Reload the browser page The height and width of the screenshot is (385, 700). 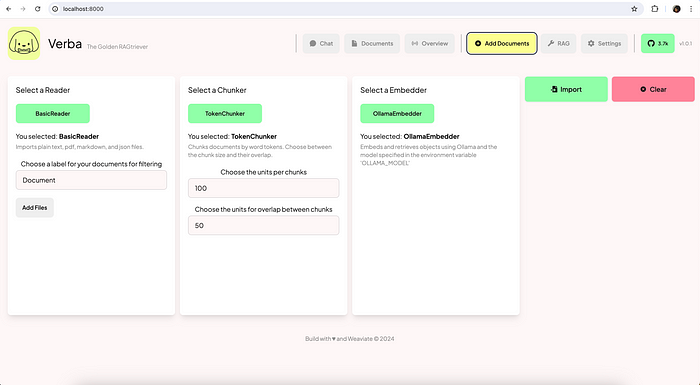coord(38,9)
